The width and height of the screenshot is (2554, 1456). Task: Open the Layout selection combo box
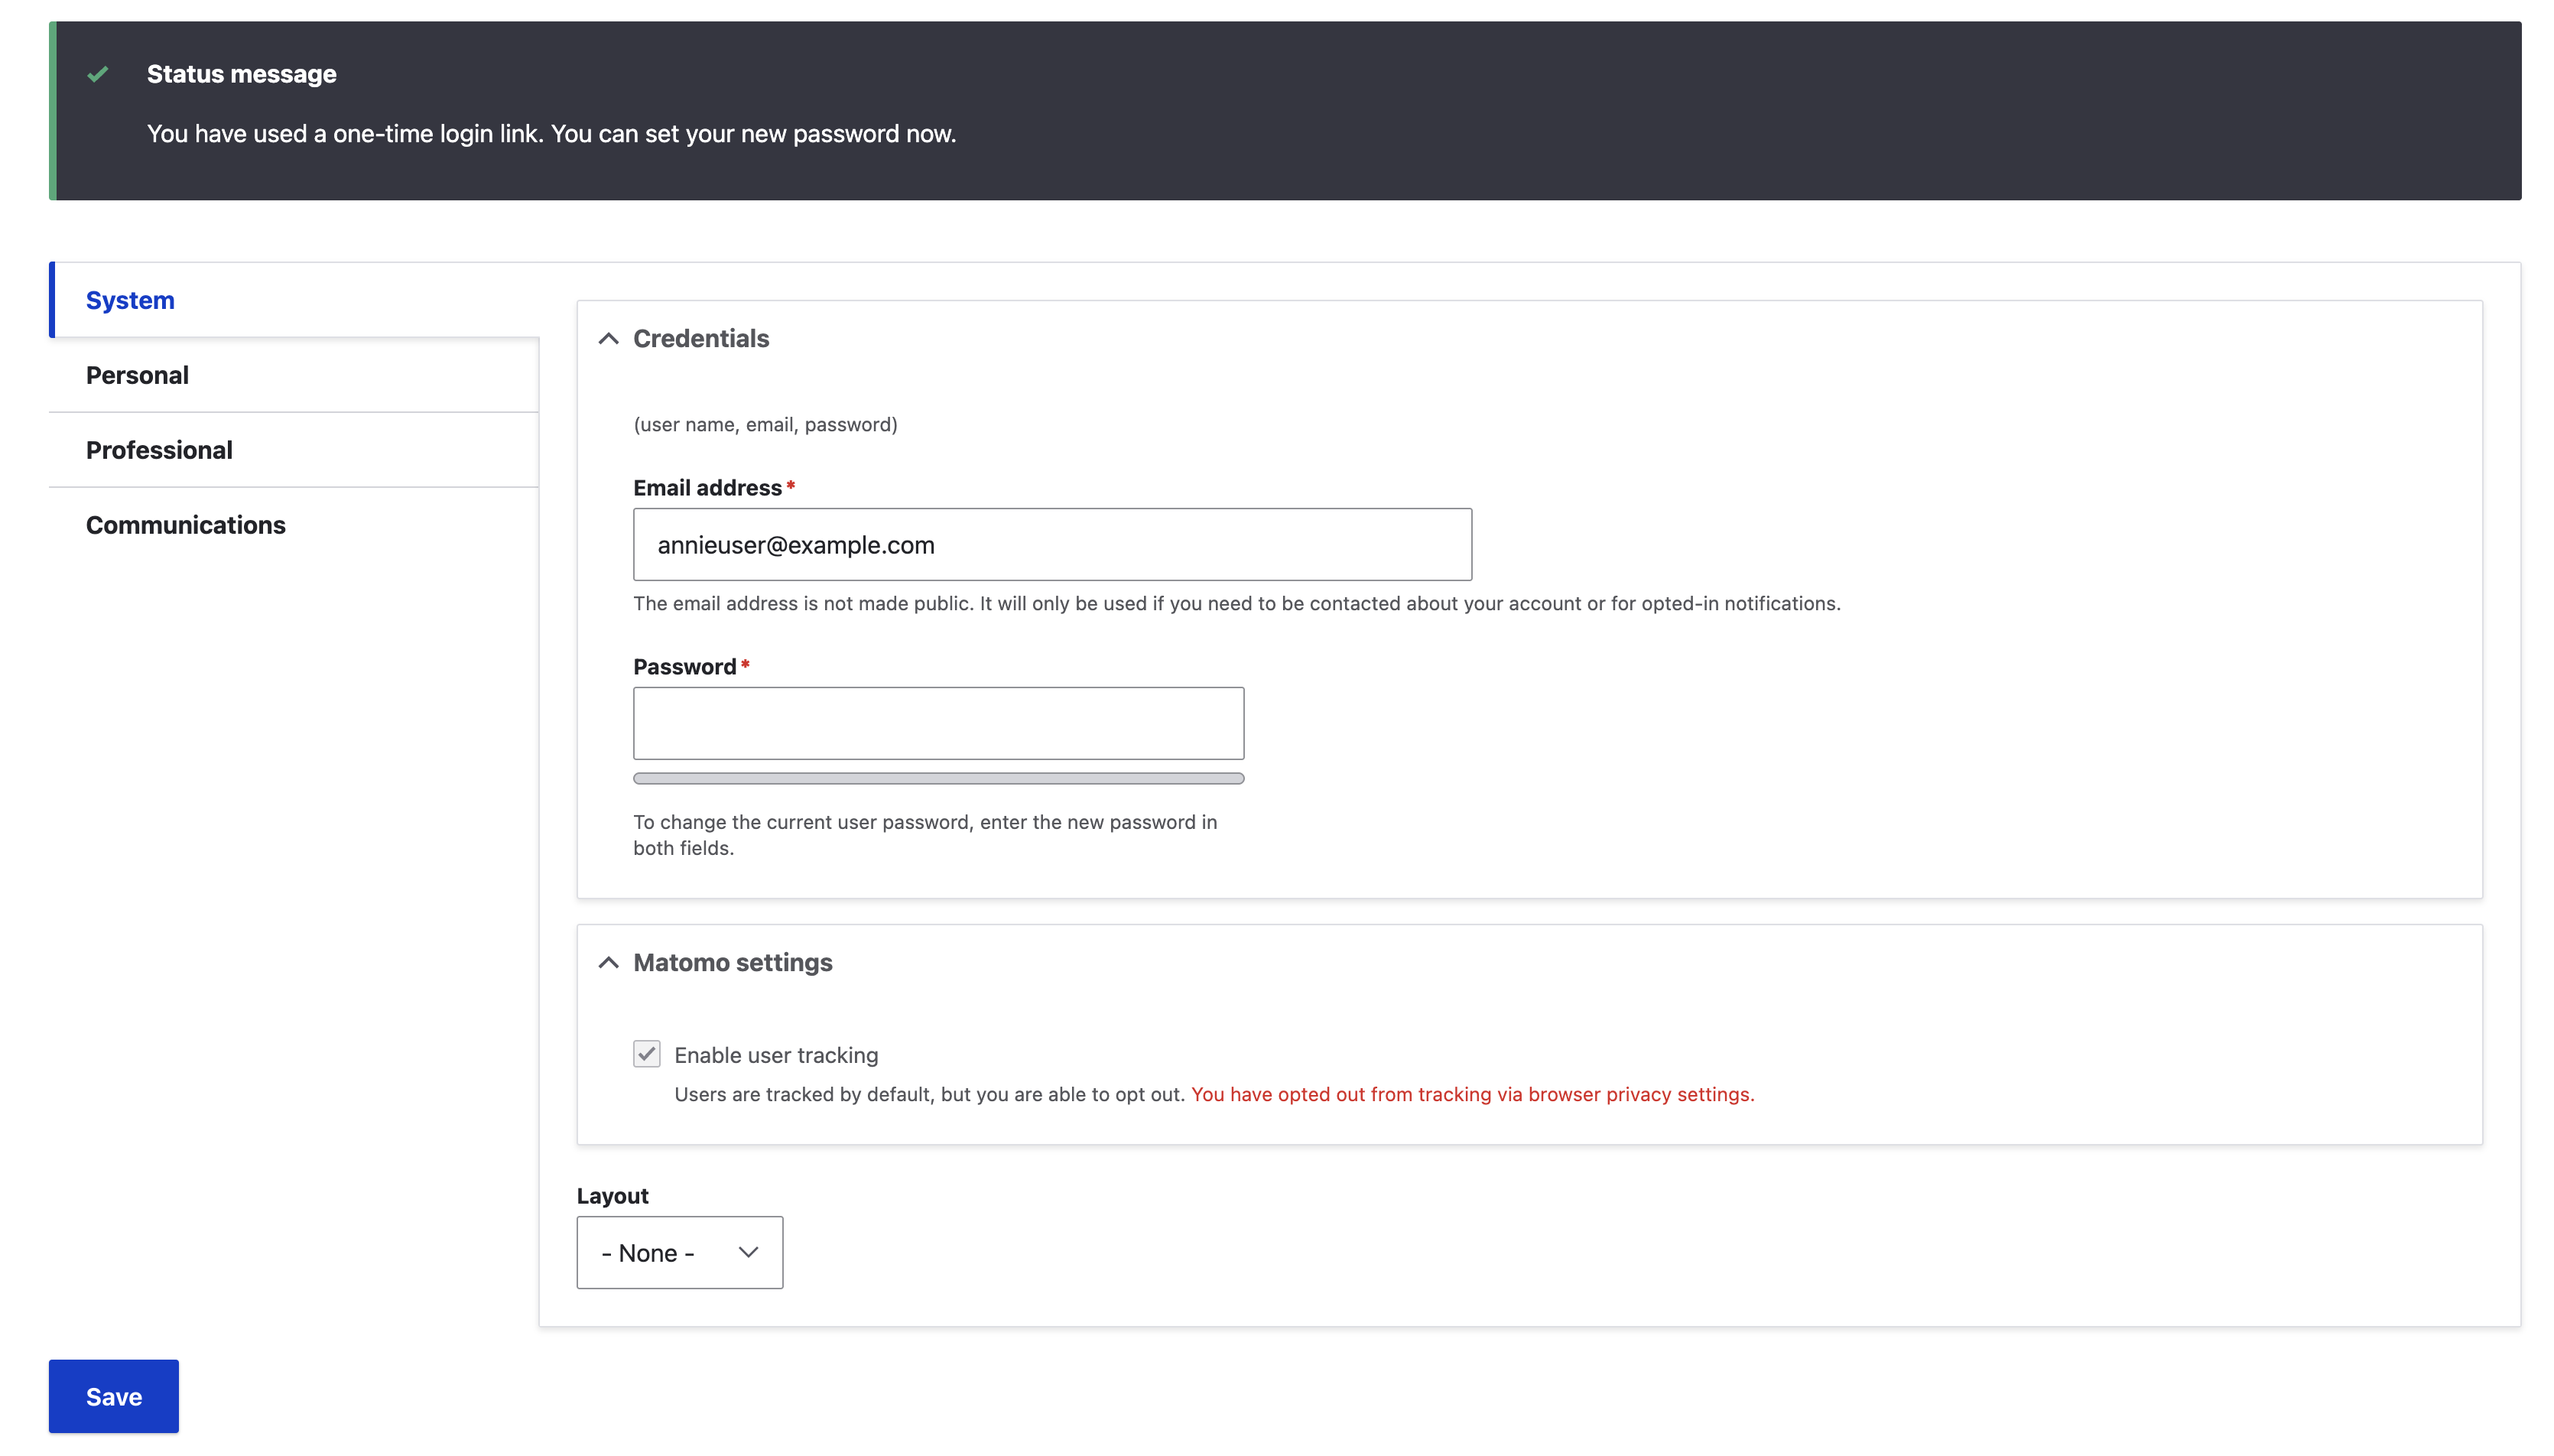point(679,1252)
